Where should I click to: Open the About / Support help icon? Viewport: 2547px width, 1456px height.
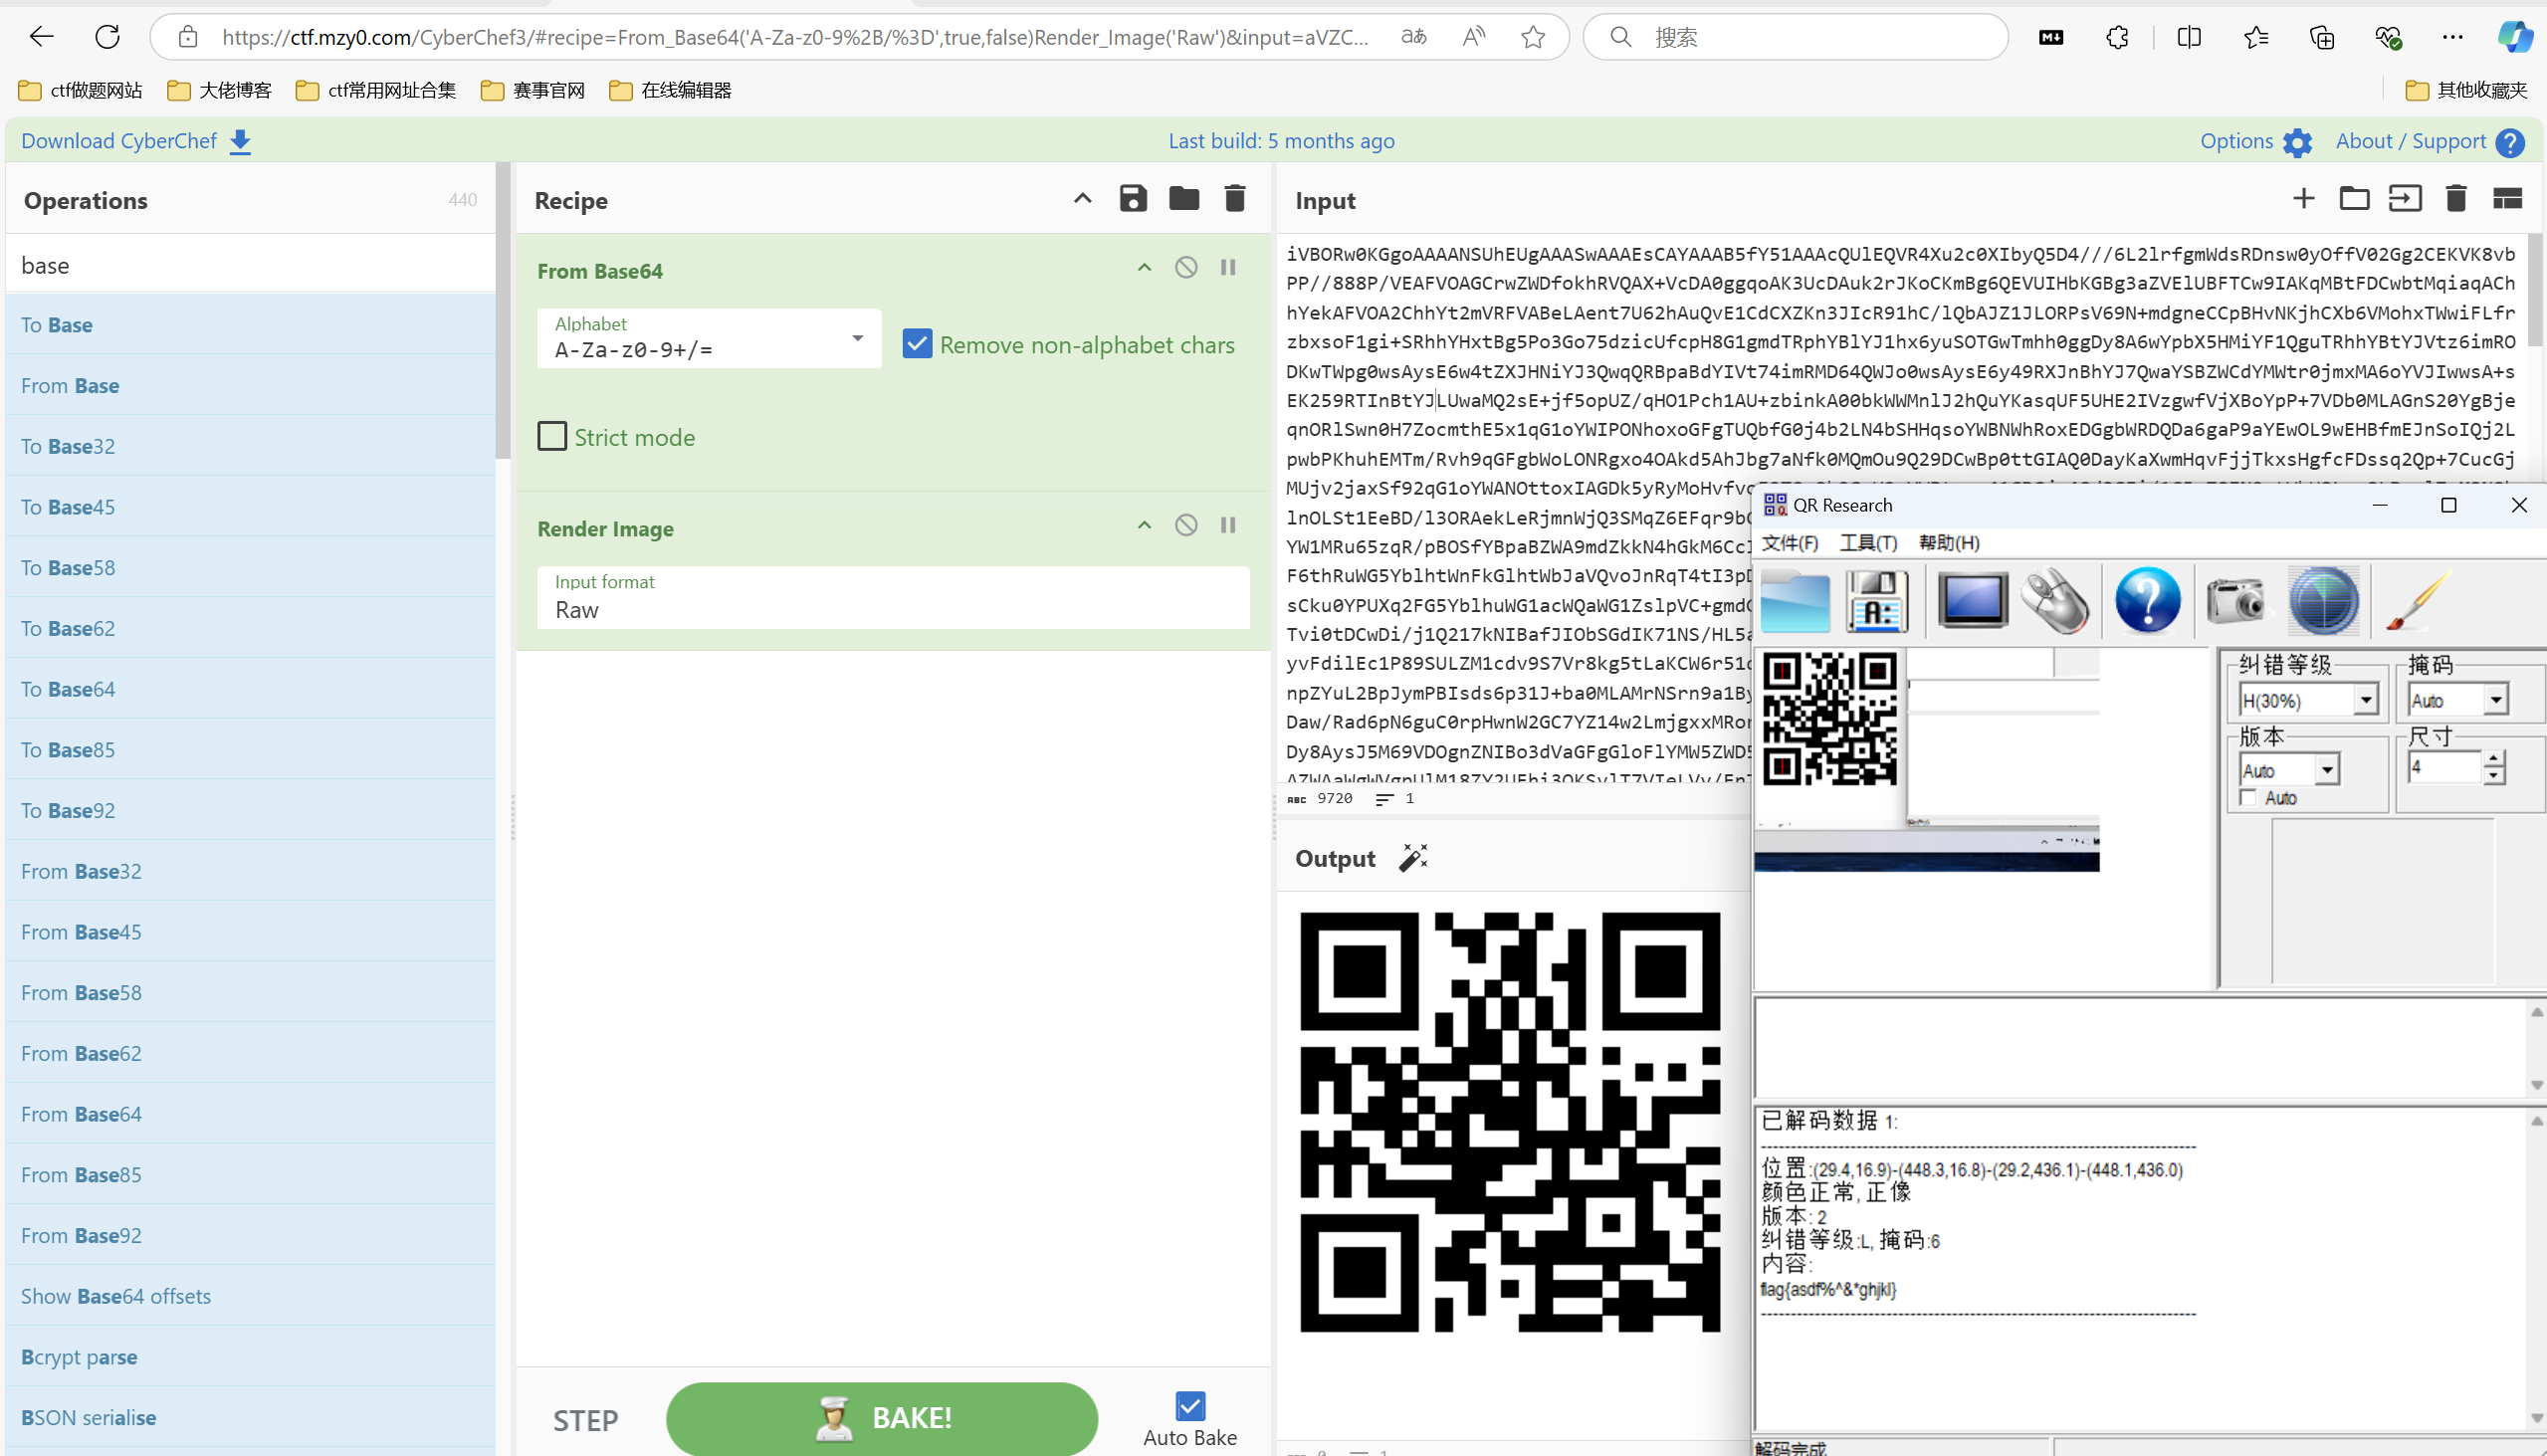[x=2509, y=142]
